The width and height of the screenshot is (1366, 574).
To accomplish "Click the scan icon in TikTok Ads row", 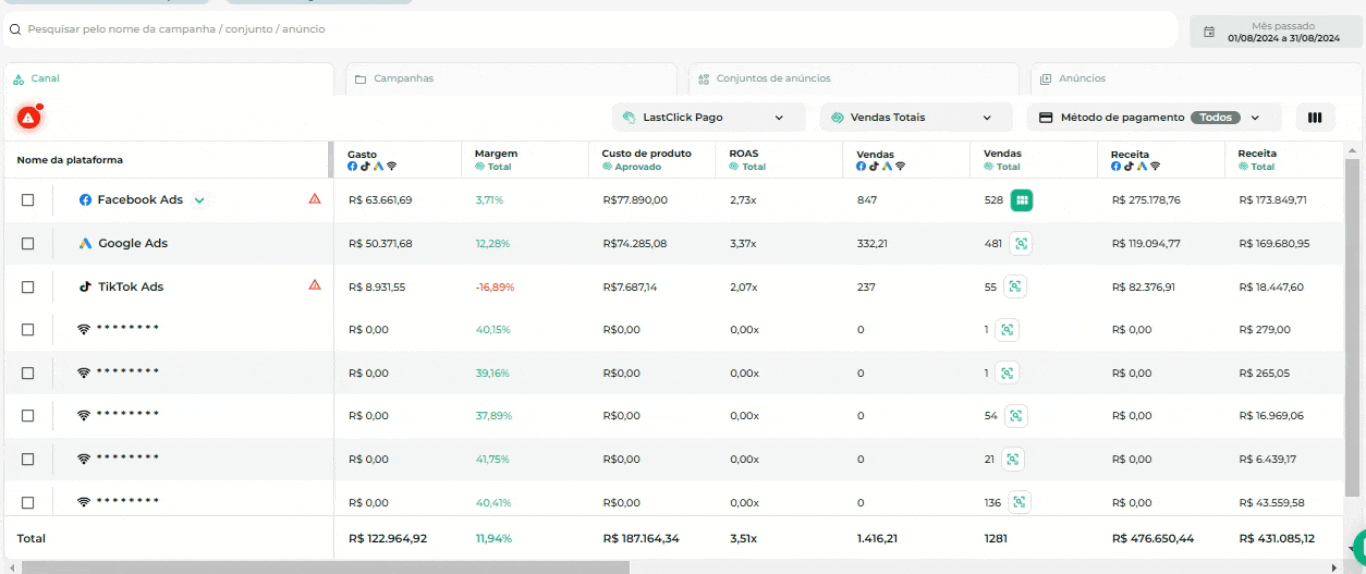I will coord(1015,287).
